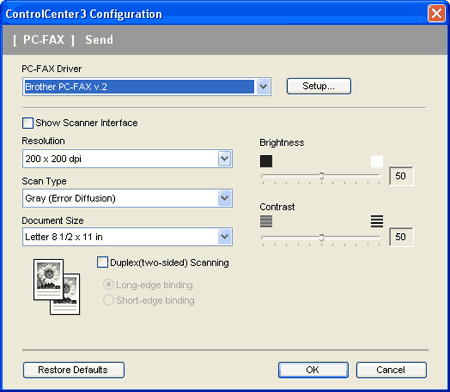Click the Resolution label text
Screen dimensions: 450x392
click(x=43, y=141)
